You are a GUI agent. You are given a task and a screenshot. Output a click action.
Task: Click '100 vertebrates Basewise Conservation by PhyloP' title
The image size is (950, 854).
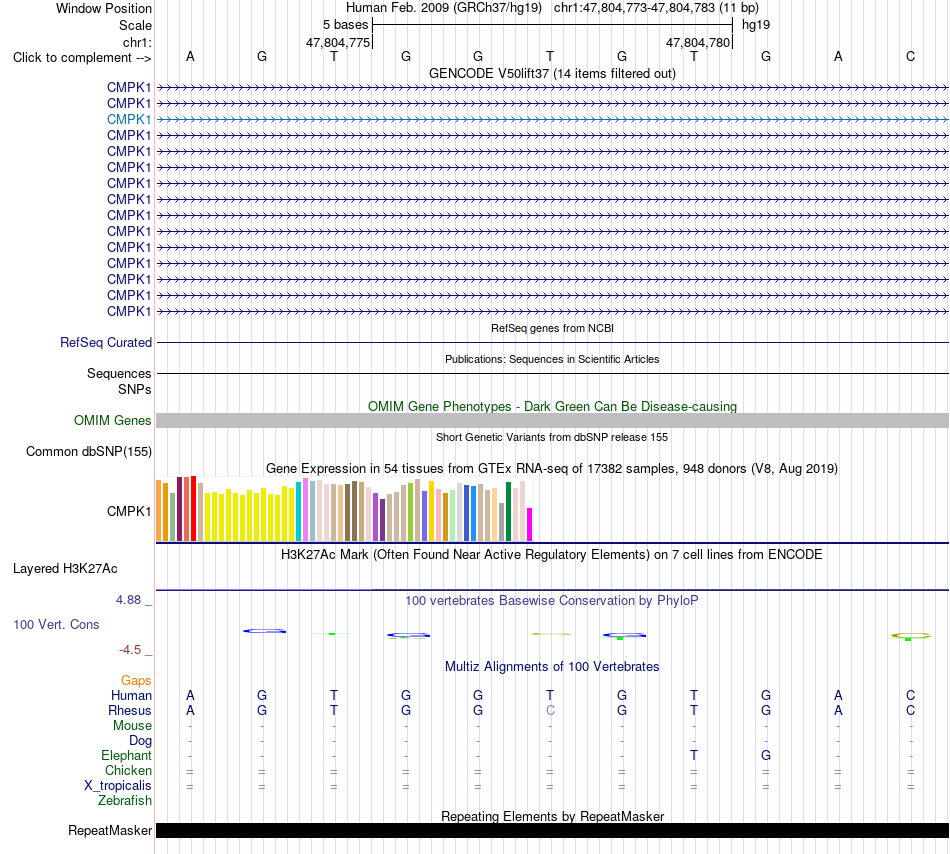point(552,600)
